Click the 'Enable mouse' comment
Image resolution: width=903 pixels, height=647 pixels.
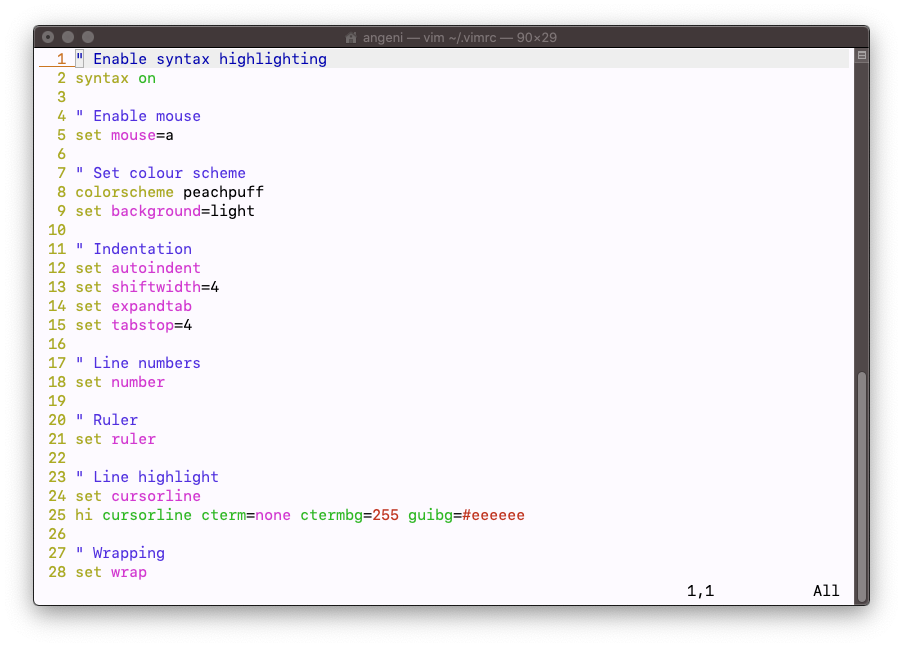(138, 116)
